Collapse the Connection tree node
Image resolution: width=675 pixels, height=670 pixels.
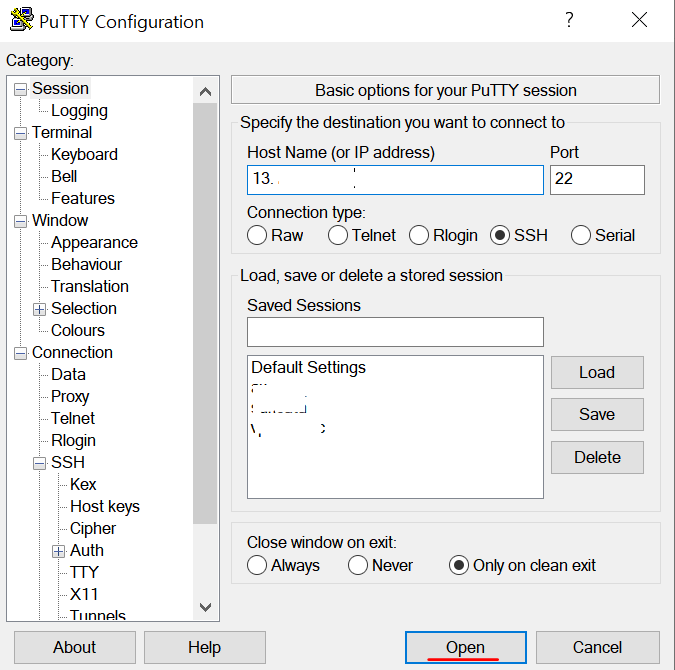tap(20, 353)
